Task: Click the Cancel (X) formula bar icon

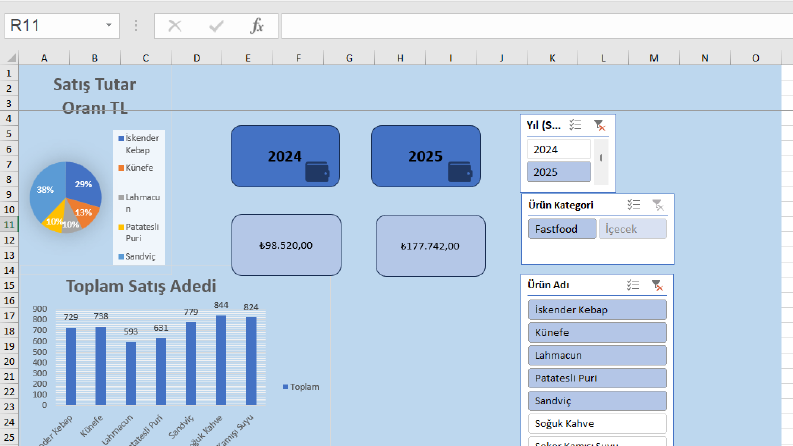Action: 175,26
